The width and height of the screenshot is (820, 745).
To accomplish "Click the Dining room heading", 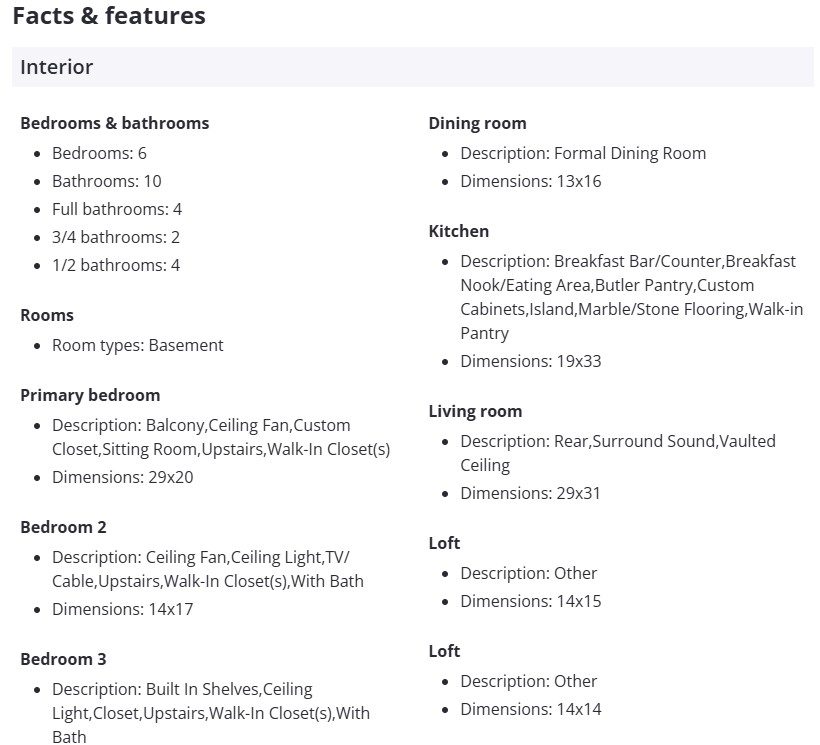I will click(477, 123).
